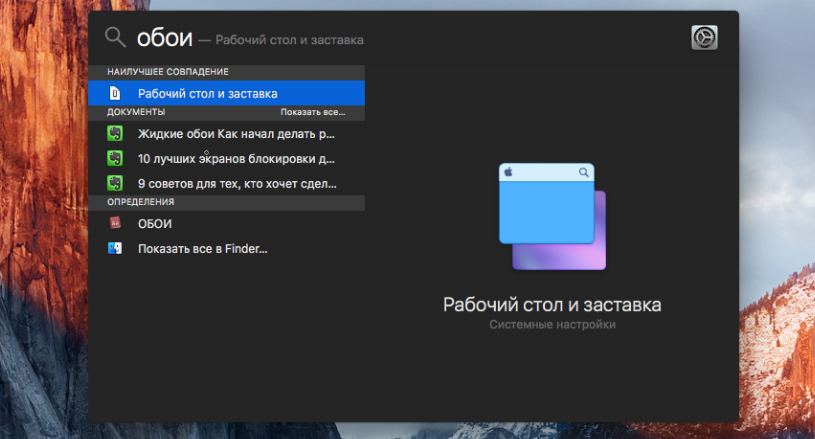Viewport: 815px width, 439px height.
Task: Select the "ОБОИ" dictionary definition
Action: click(x=227, y=223)
